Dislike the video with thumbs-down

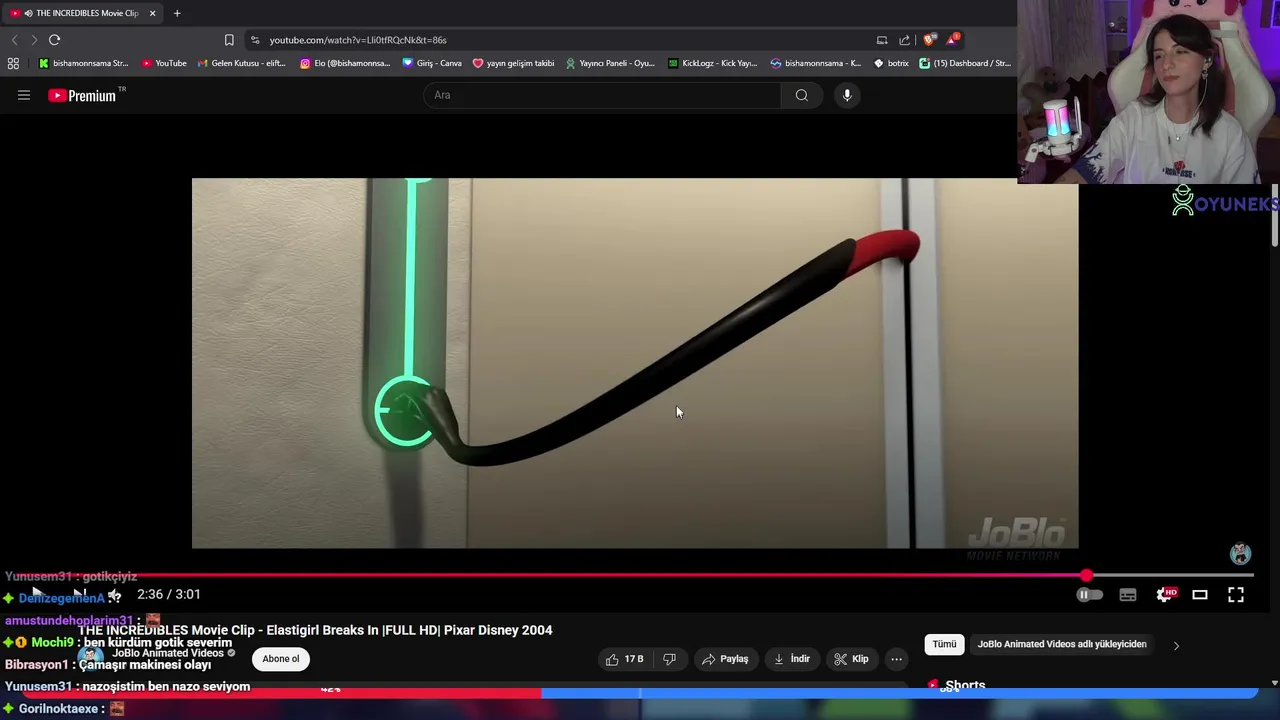pyautogui.click(x=669, y=659)
